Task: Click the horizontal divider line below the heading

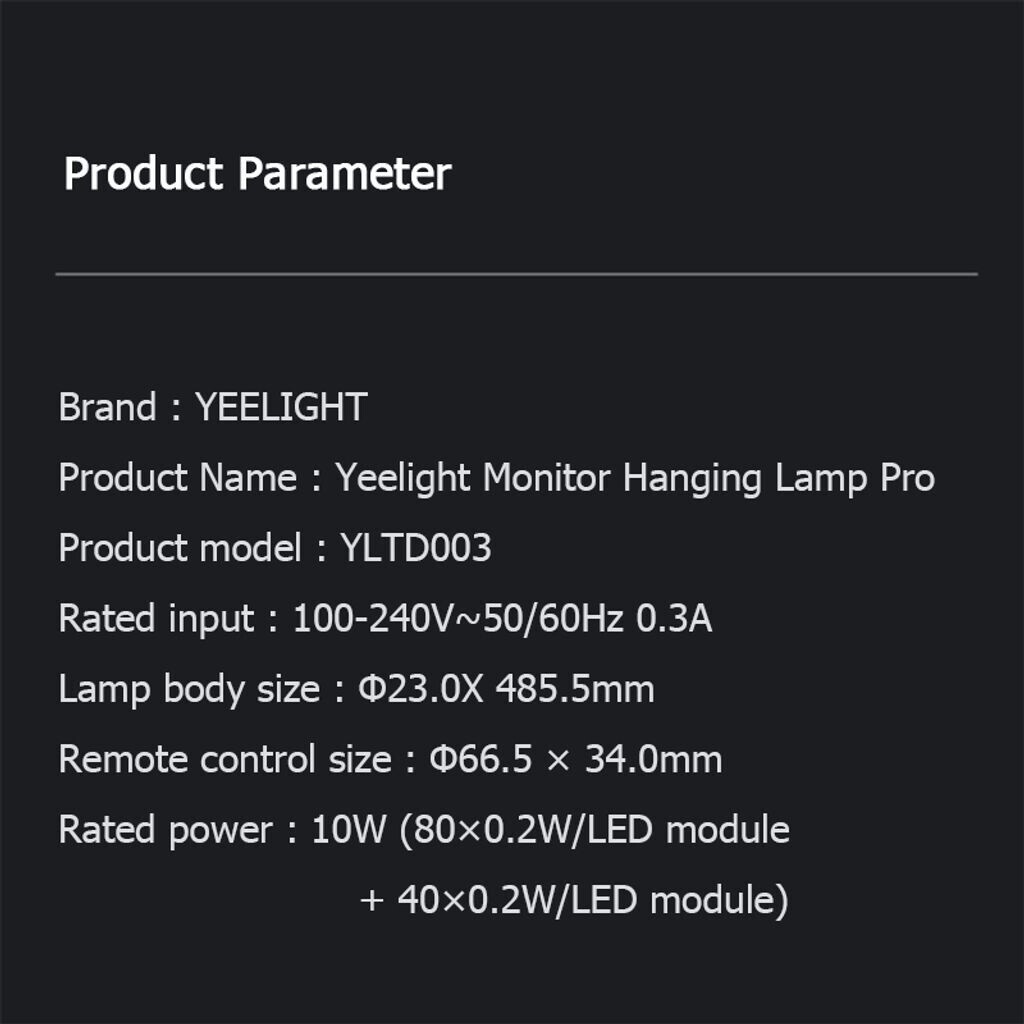Action: pyautogui.click(x=516, y=273)
